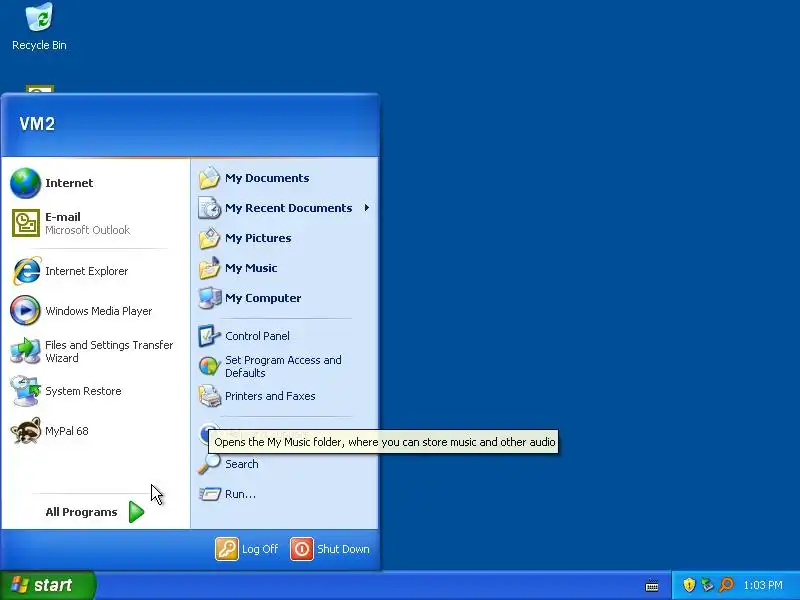This screenshot has height=600, width=800.
Task: Select the Internet menu label
Action: (x=69, y=183)
